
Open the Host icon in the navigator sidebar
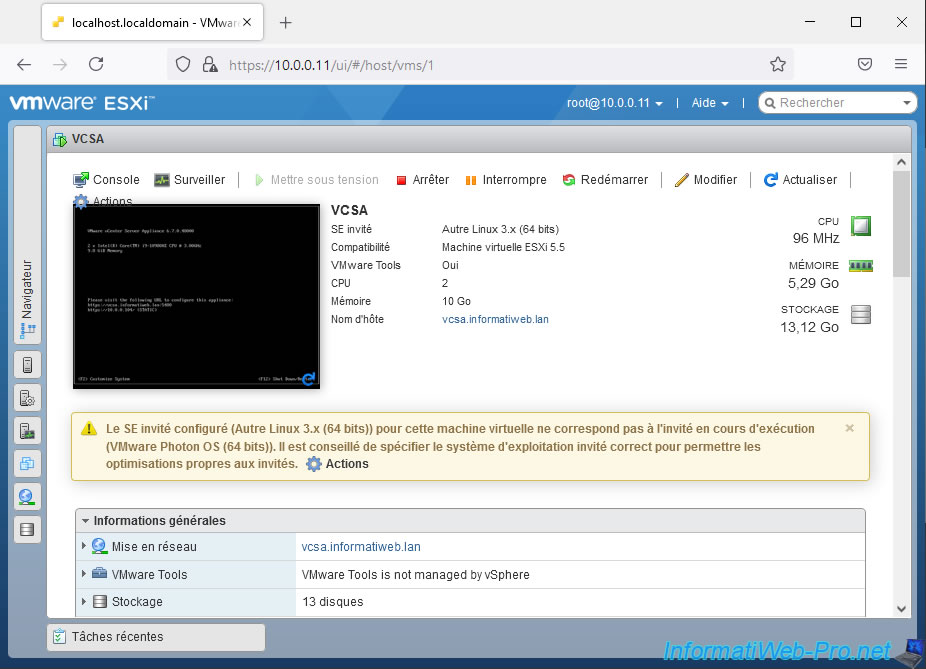pos(27,365)
